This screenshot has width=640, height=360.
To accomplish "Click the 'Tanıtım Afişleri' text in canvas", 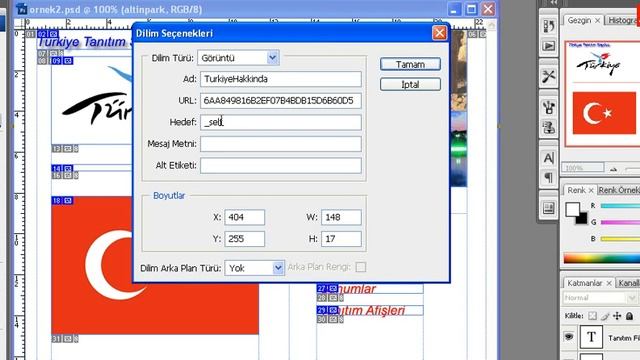I will tap(371, 311).
